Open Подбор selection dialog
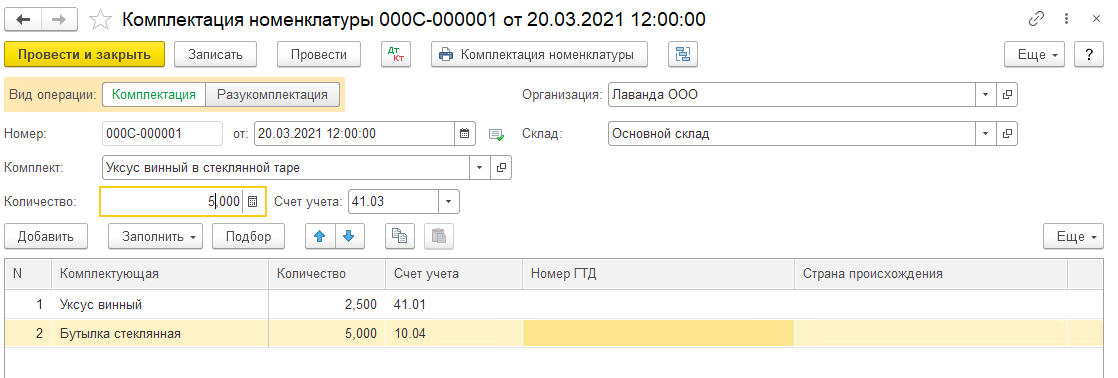 point(249,237)
